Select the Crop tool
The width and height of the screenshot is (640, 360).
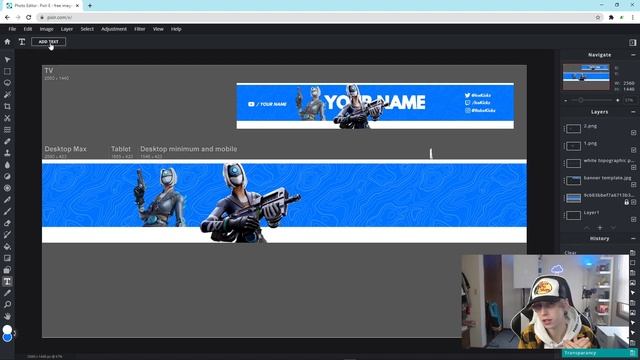7,107
